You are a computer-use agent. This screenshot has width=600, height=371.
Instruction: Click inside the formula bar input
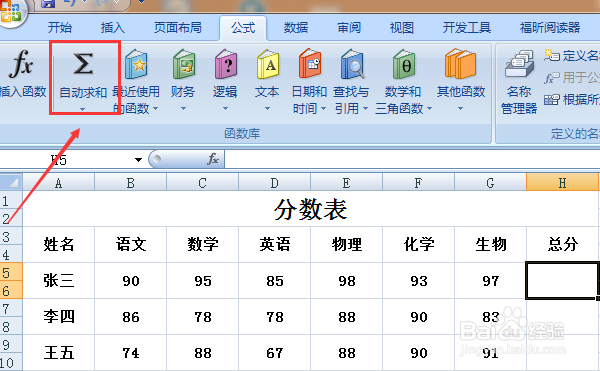point(412,159)
